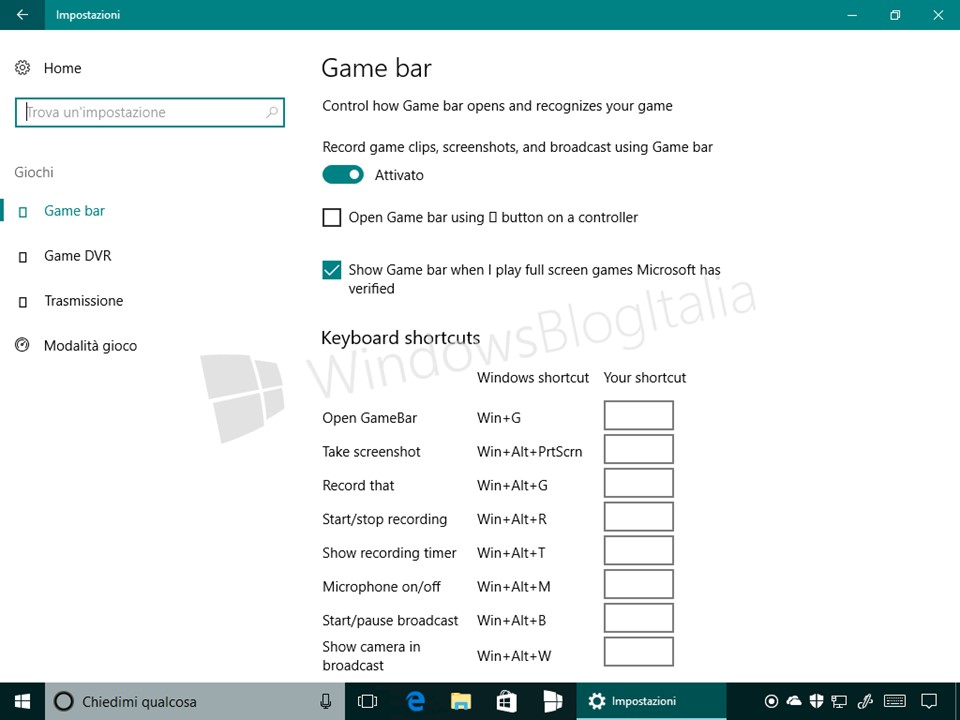Click the search magnifier in the settings search box
The width and height of the screenshot is (960, 720).
[272, 112]
